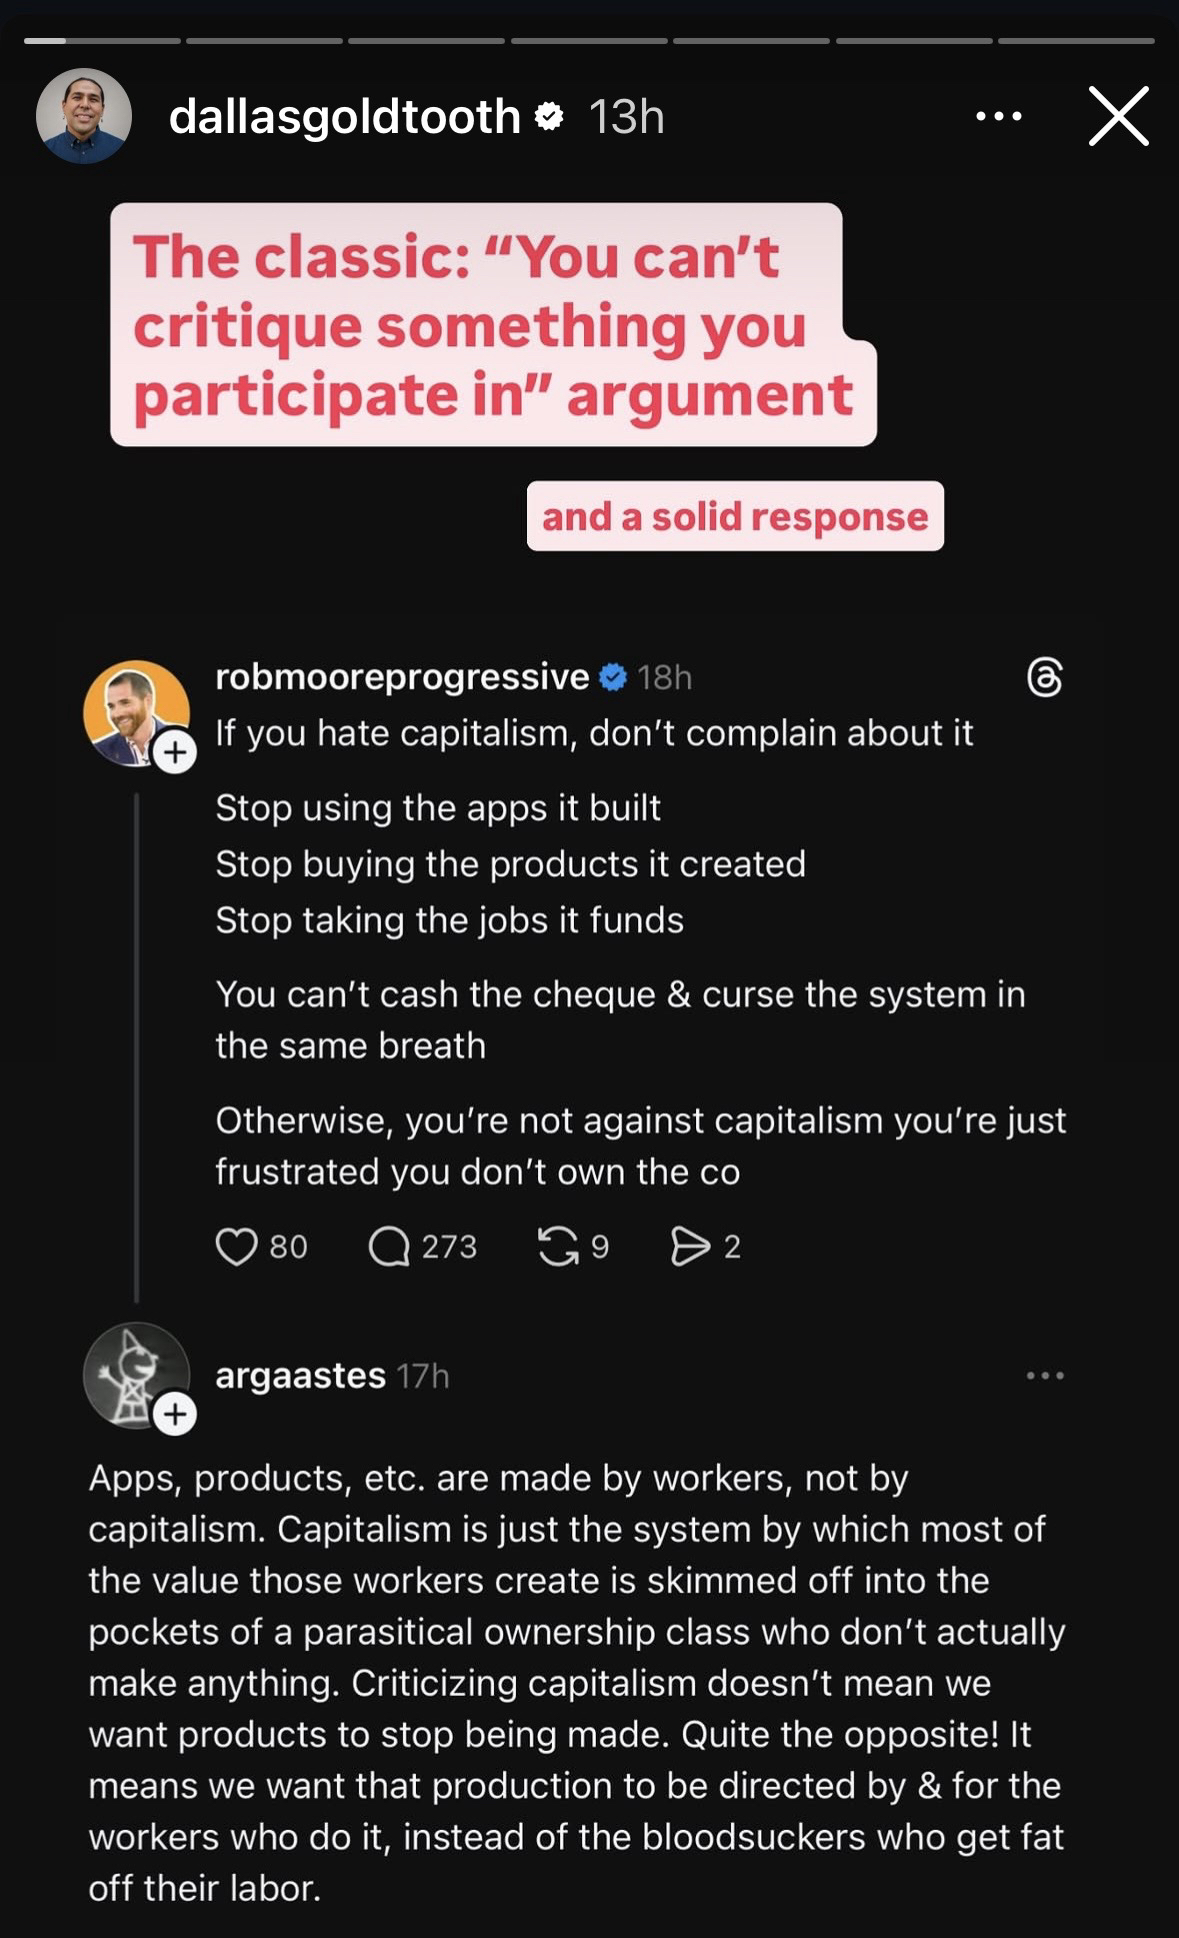Like robmooreprogressive's post with the heart

point(237,1247)
